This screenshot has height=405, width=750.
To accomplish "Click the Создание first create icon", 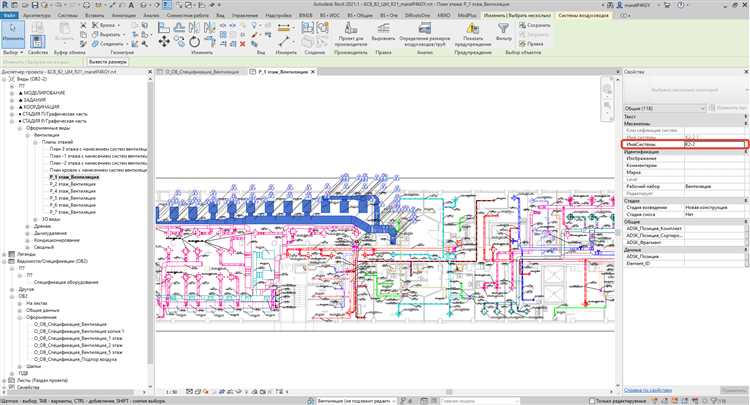I will (308, 28).
